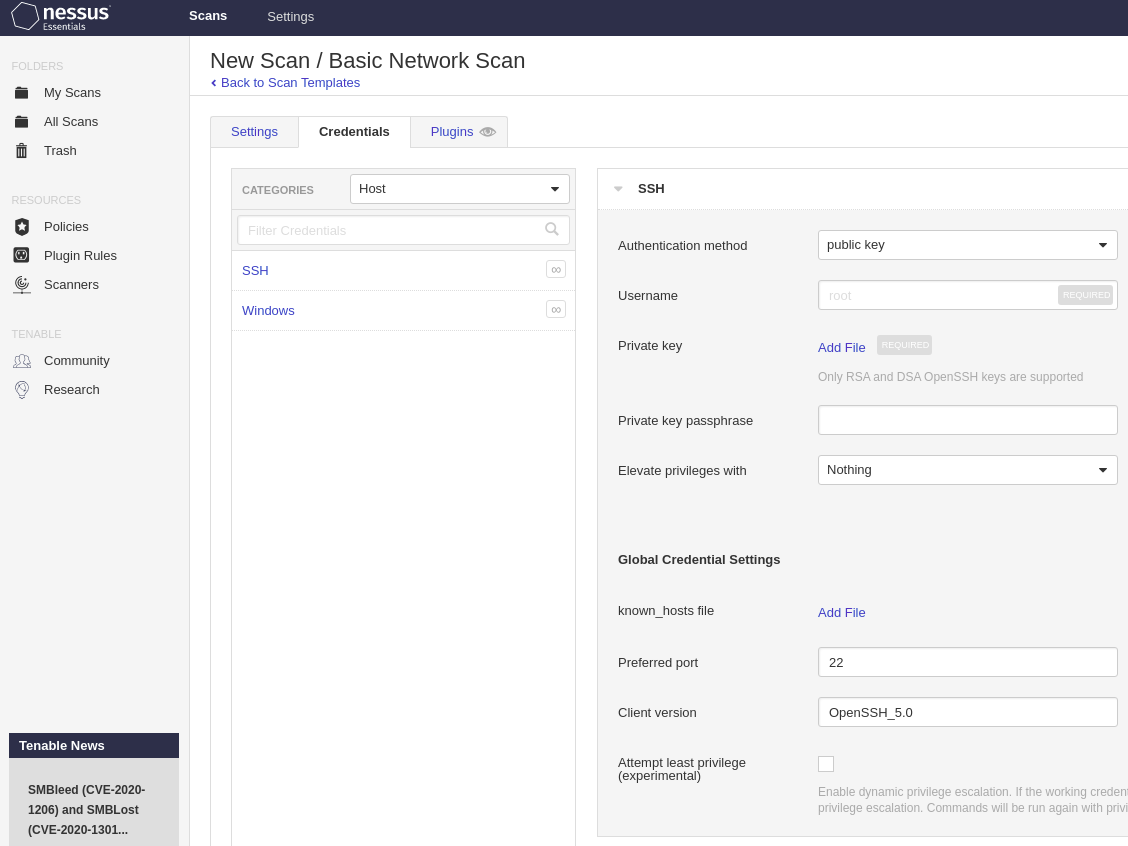Enable Attempt least privilege checkbox
Image resolution: width=1128 pixels, height=846 pixels.
[826, 764]
